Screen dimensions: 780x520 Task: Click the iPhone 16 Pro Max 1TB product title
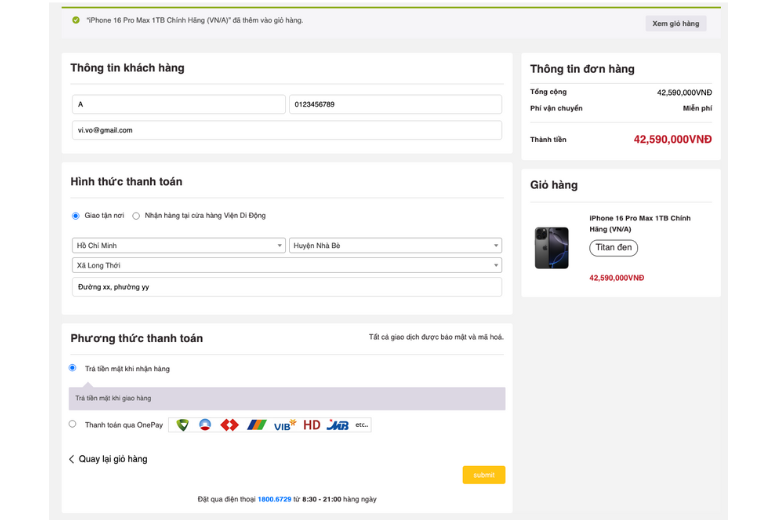click(x=640, y=223)
